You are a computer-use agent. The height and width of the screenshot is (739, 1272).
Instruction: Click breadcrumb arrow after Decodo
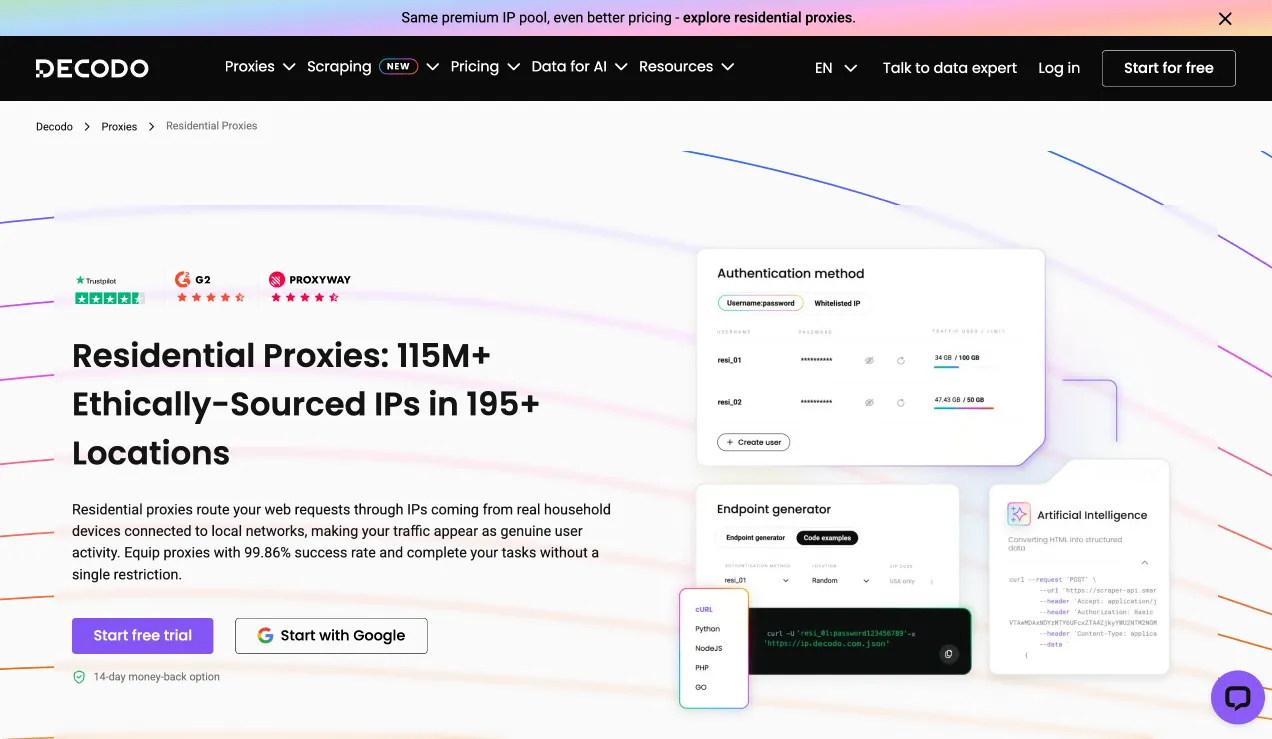tap(87, 127)
